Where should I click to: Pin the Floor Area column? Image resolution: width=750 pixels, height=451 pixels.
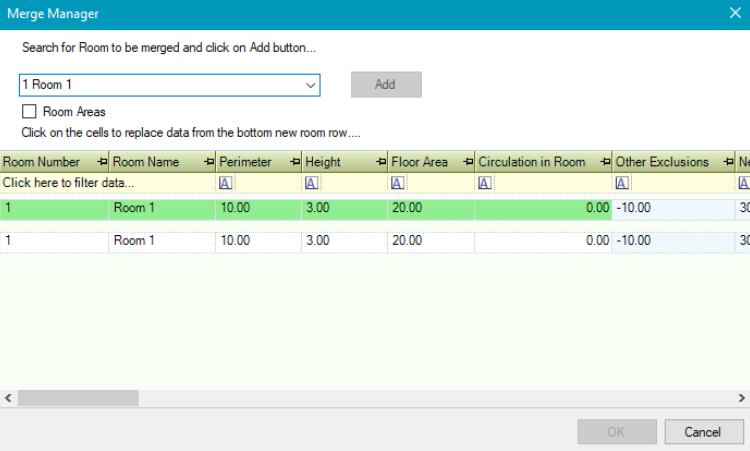click(467, 162)
